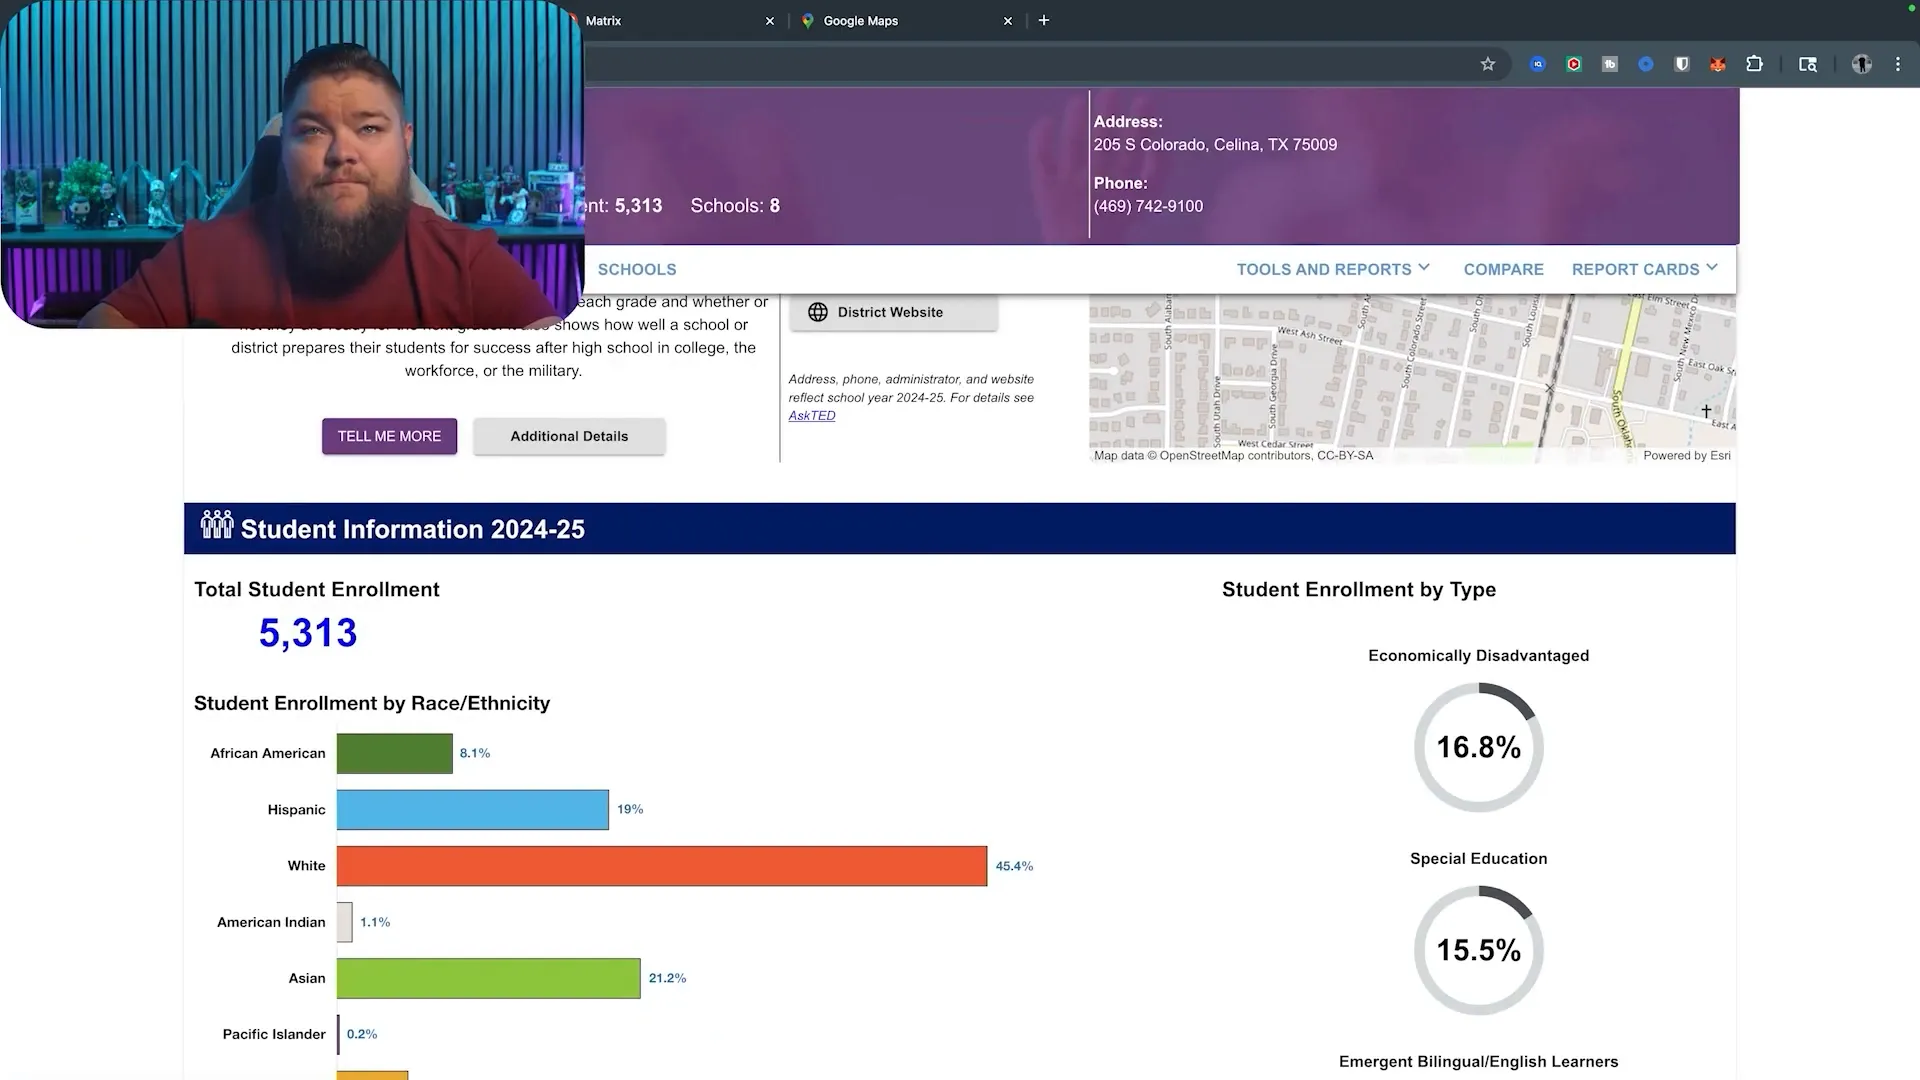Open the tab search side panel icon
1920x1080 pixels.
1808,64
